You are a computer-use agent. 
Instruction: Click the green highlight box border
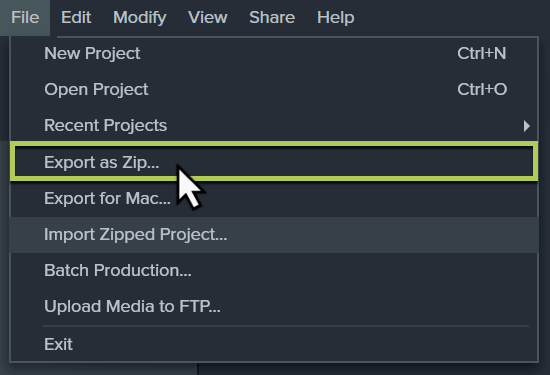274,144
